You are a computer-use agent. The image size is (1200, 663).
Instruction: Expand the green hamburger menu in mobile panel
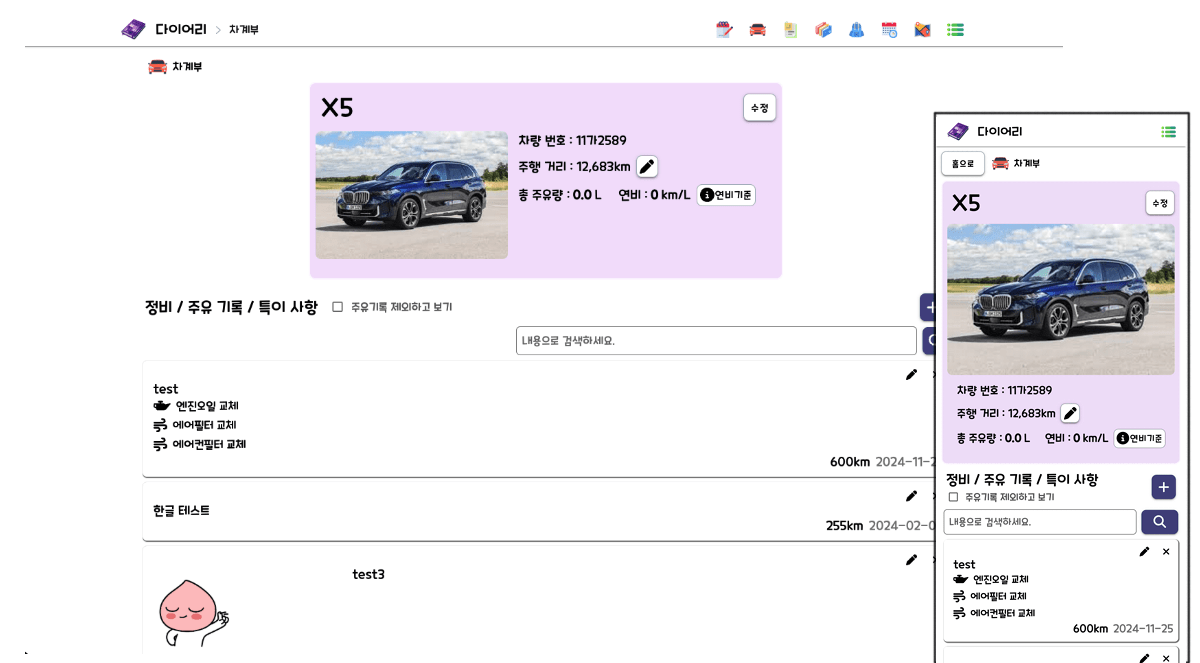click(x=1168, y=132)
